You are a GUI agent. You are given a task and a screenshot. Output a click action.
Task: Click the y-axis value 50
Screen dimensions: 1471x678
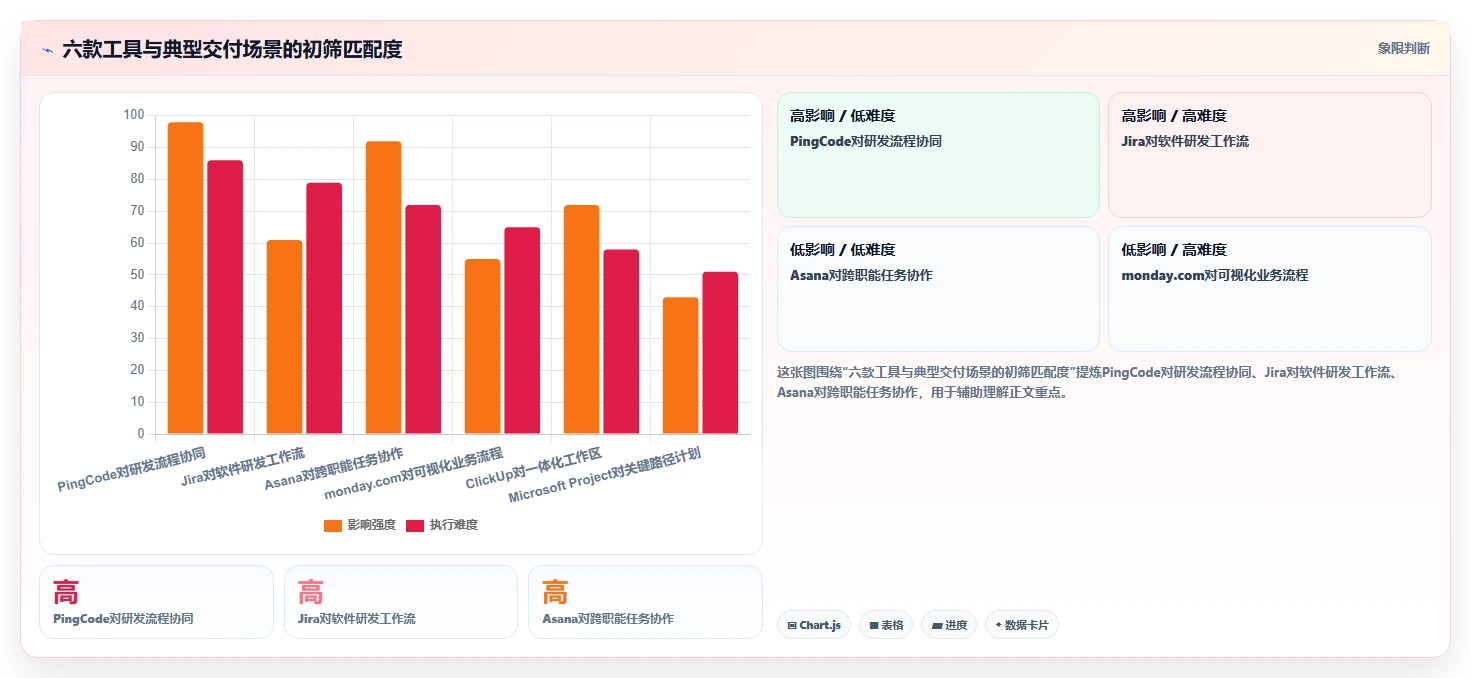pos(137,274)
